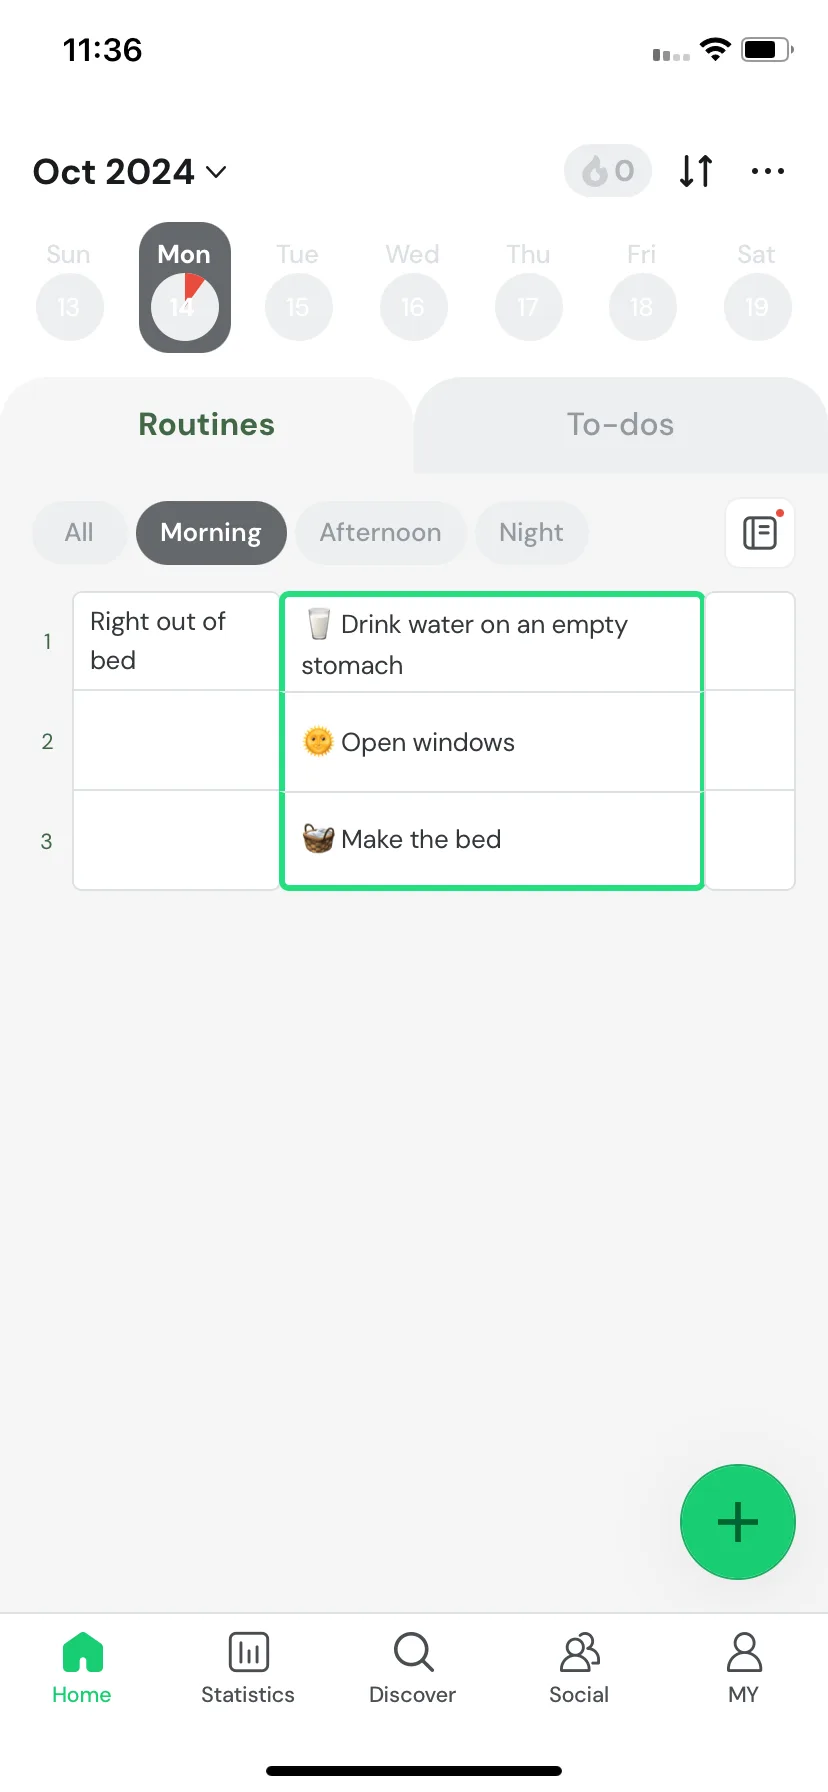Mark Open windows routine as done
Viewport: 828px width, 1792px height.
pyautogui.click(x=492, y=742)
